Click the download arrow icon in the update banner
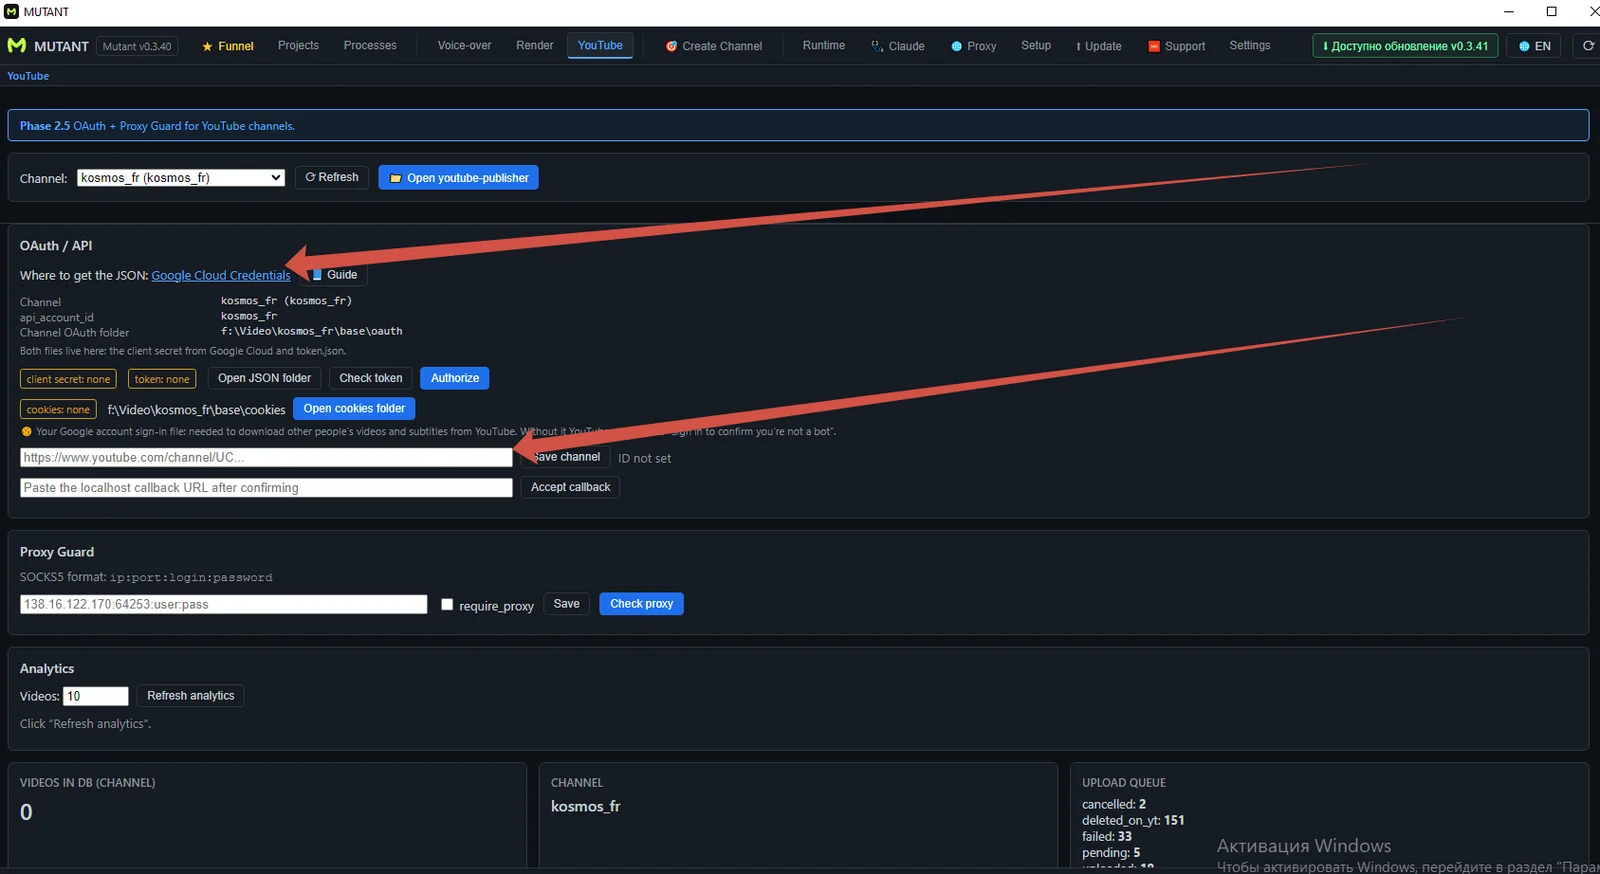1600x874 pixels. (x=1325, y=47)
